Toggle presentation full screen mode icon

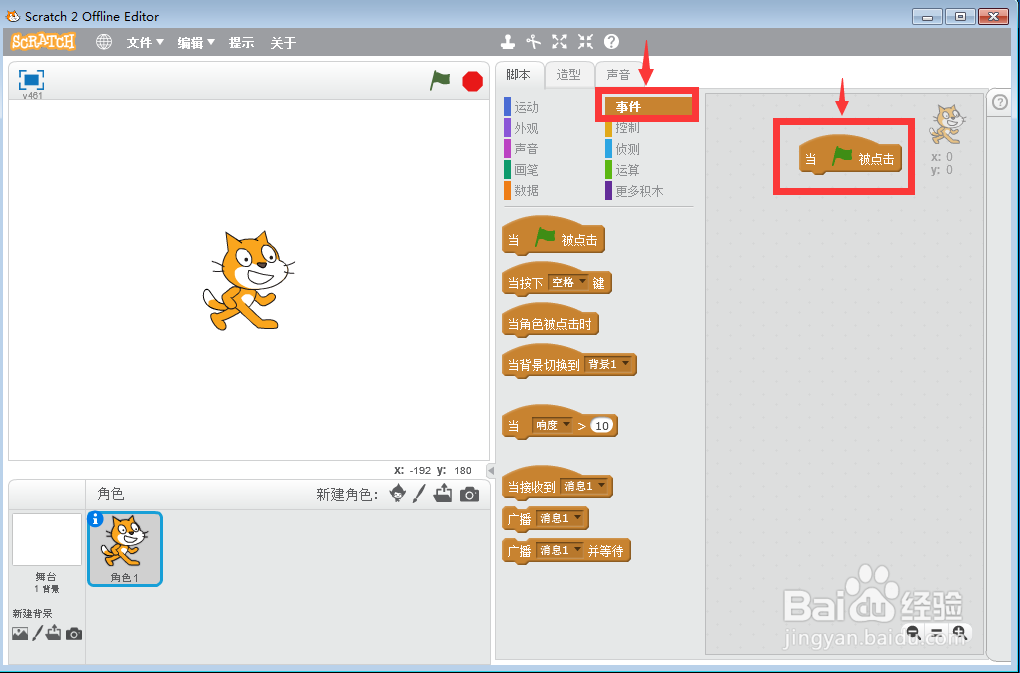31,80
